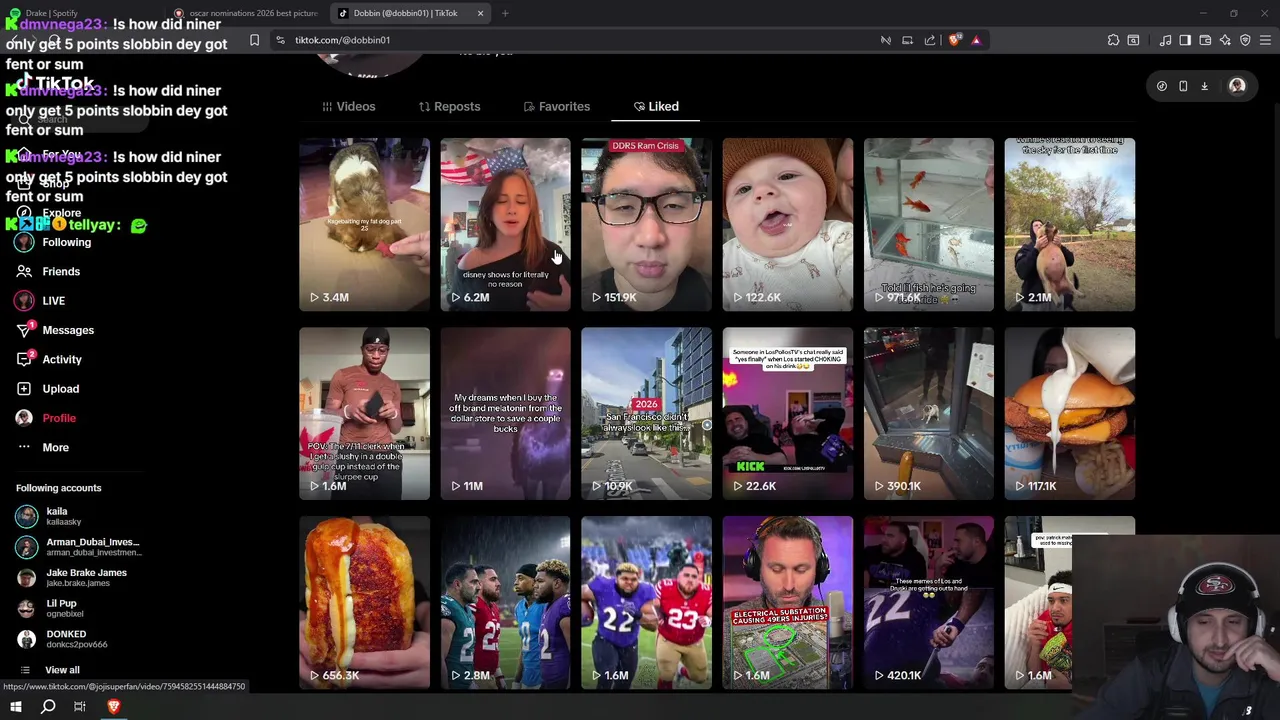The width and height of the screenshot is (1280, 720).
Task: Switch to the Videos tab
Action: point(349,106)
